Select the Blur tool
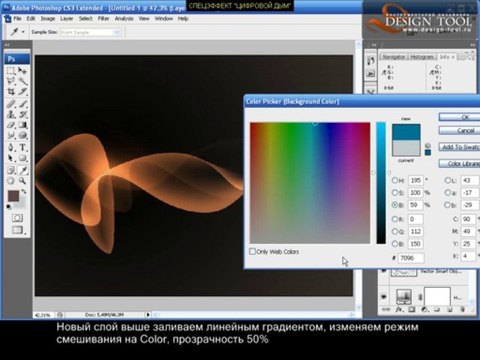The height and width of the screenshot is (360, 480). coord(11,135)
